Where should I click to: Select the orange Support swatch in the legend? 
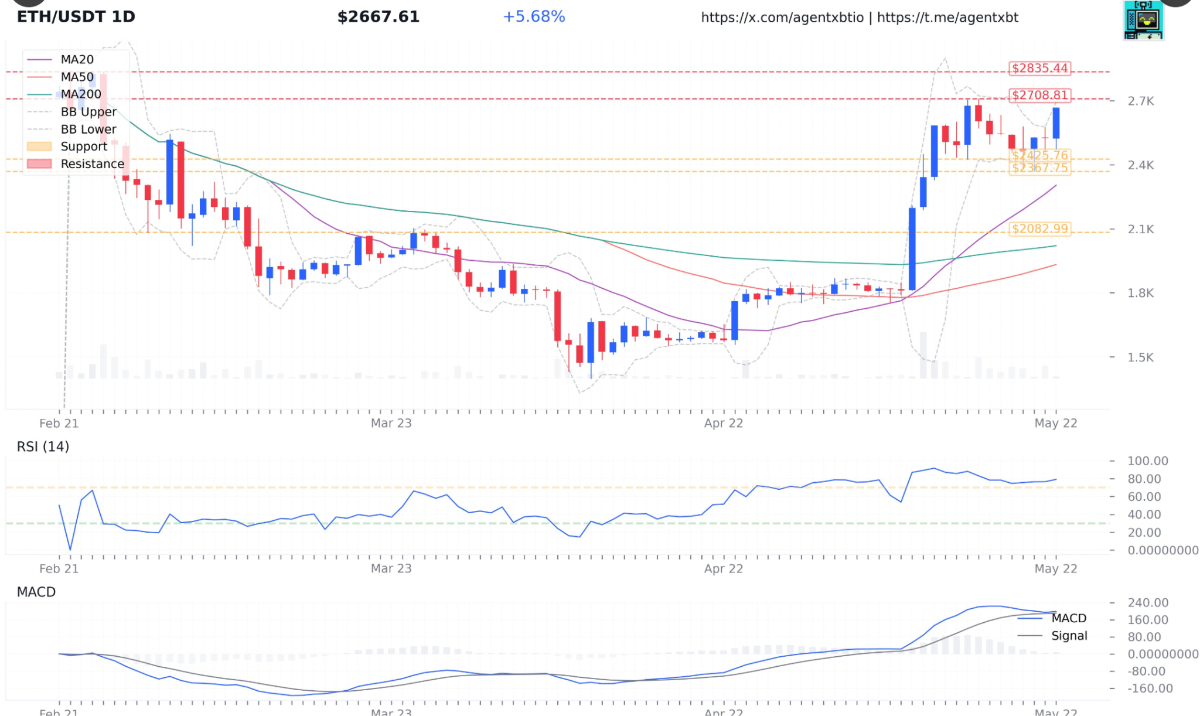(x=38, y=147)
